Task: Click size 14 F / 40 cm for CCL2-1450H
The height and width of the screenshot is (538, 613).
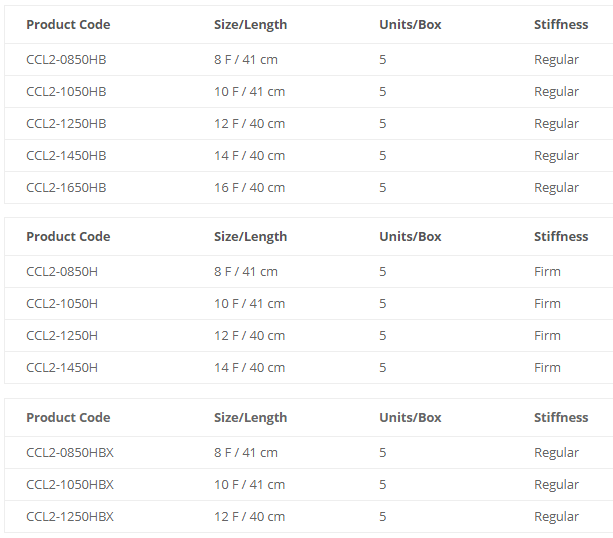Action: 249,368
